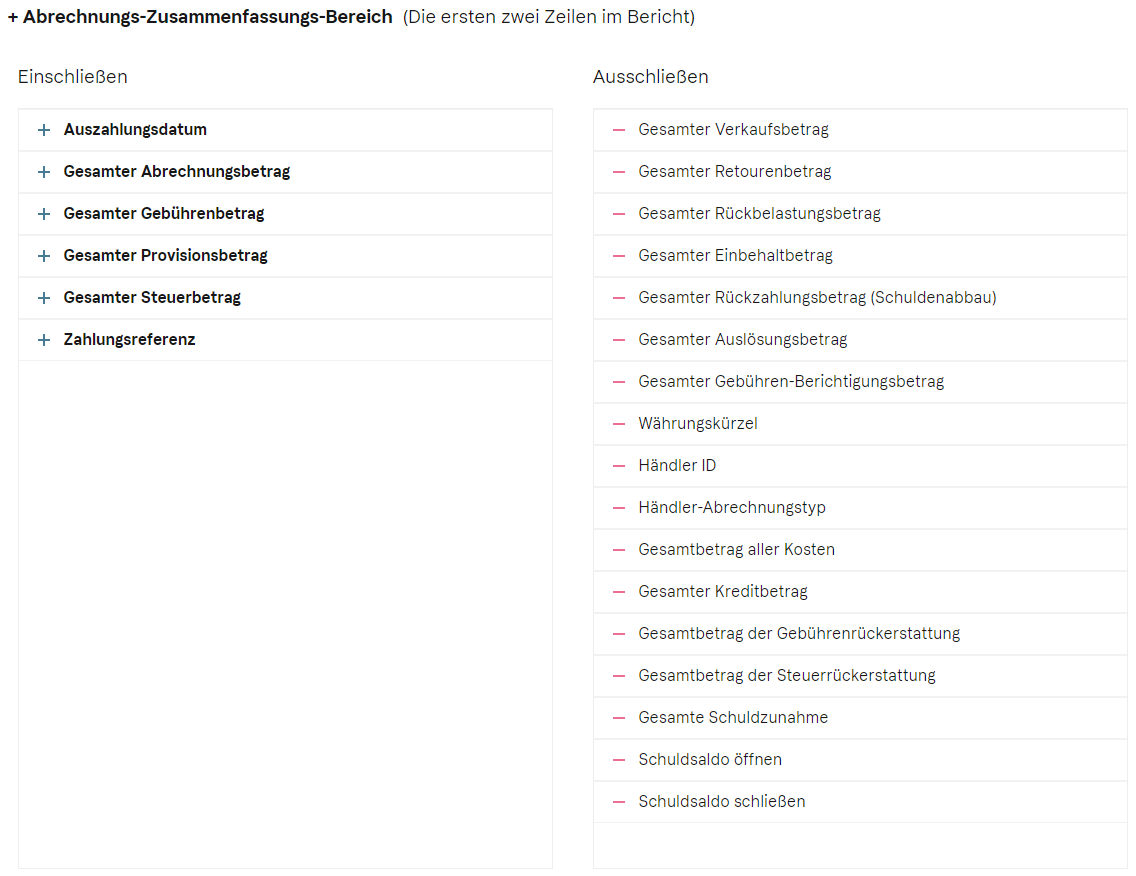Click the Gesamter Rückbelastungsbetrag excluded entry
The width and height of the screenshot is (1136, 876).
[x=759, y=214]
